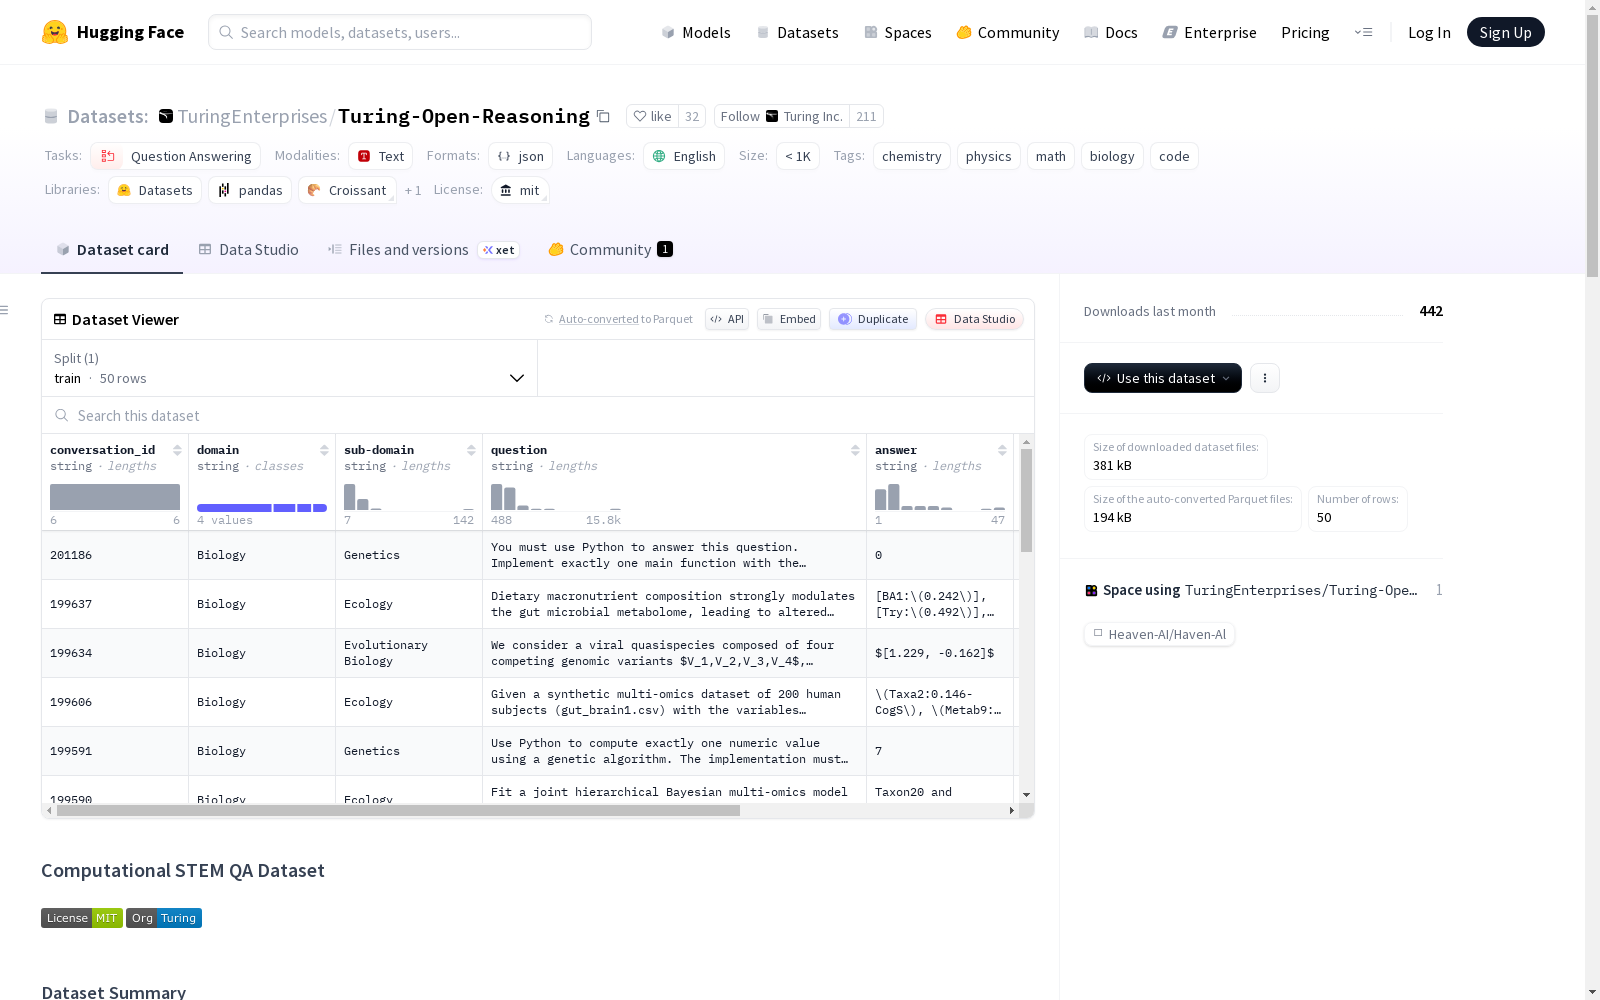Click the Question Answering task tag
The width and height of the screenshot is (1600, 1000).
pyautogui.click(x=176, y=156)
